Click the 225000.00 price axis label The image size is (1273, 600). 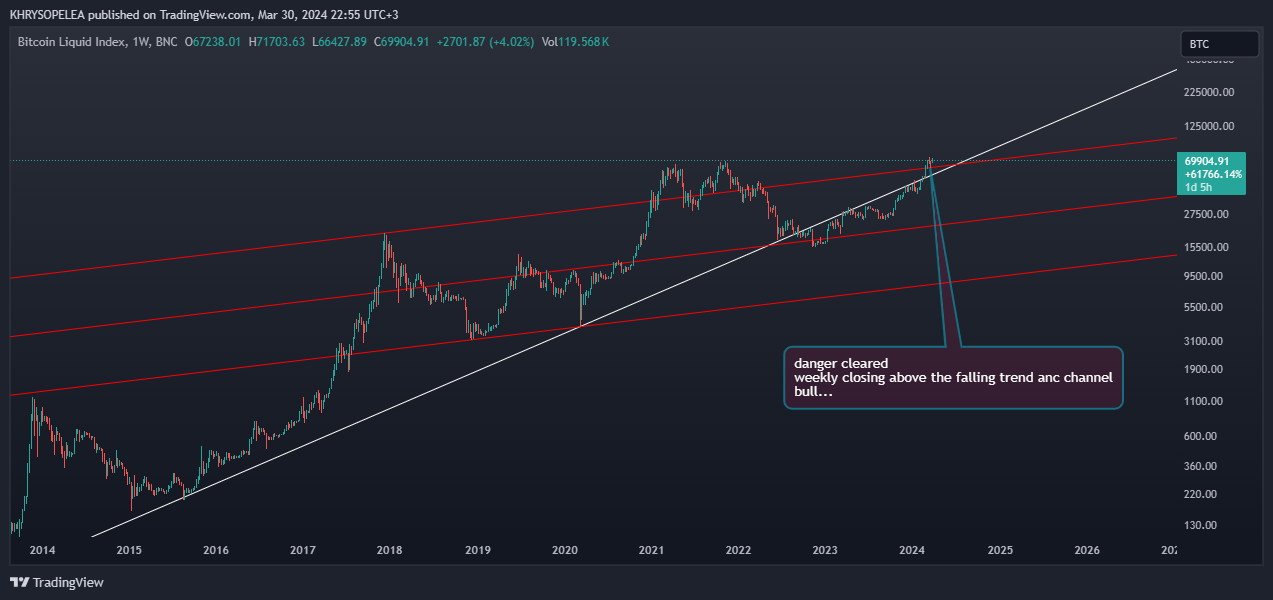1208,92
